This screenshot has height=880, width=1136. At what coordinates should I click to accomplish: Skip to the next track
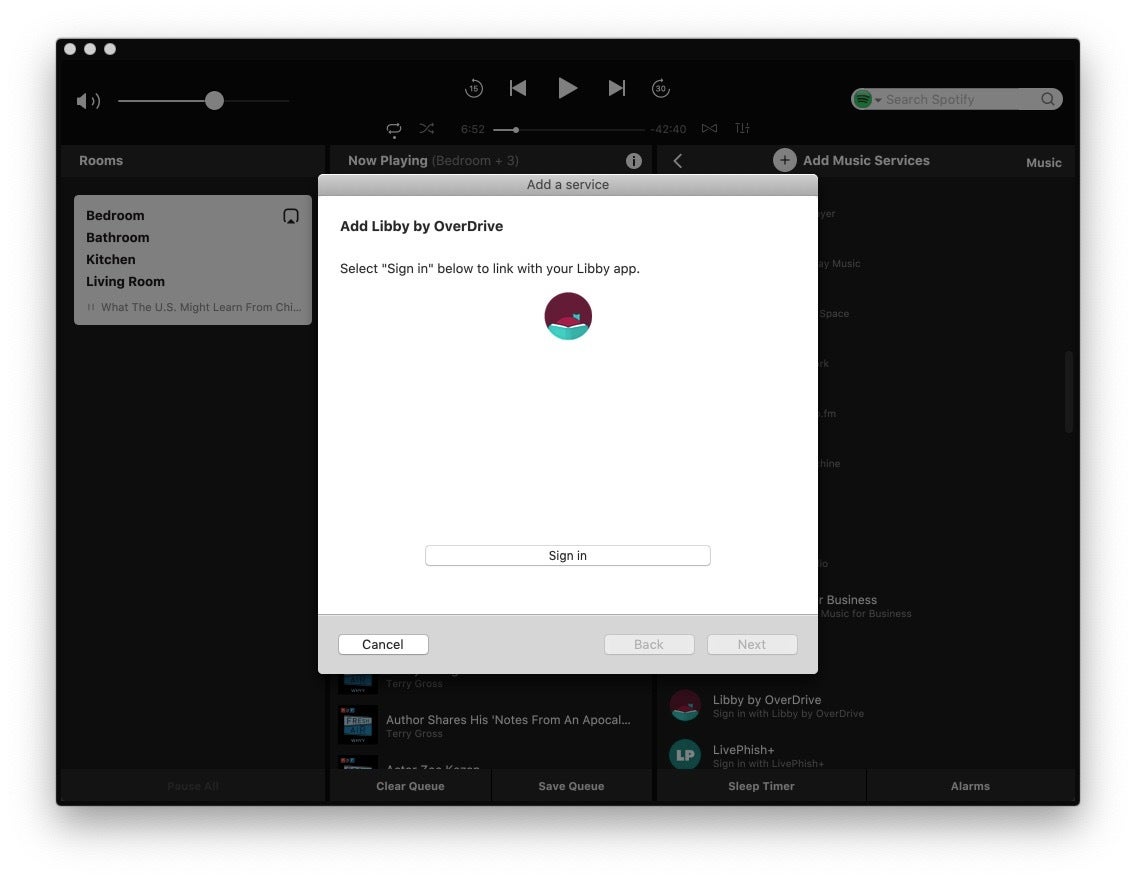coord(617,88)
